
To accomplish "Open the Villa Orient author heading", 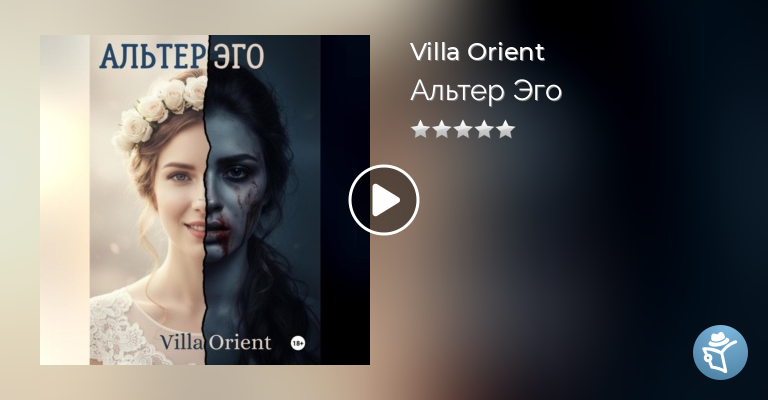I will (478, 52).
